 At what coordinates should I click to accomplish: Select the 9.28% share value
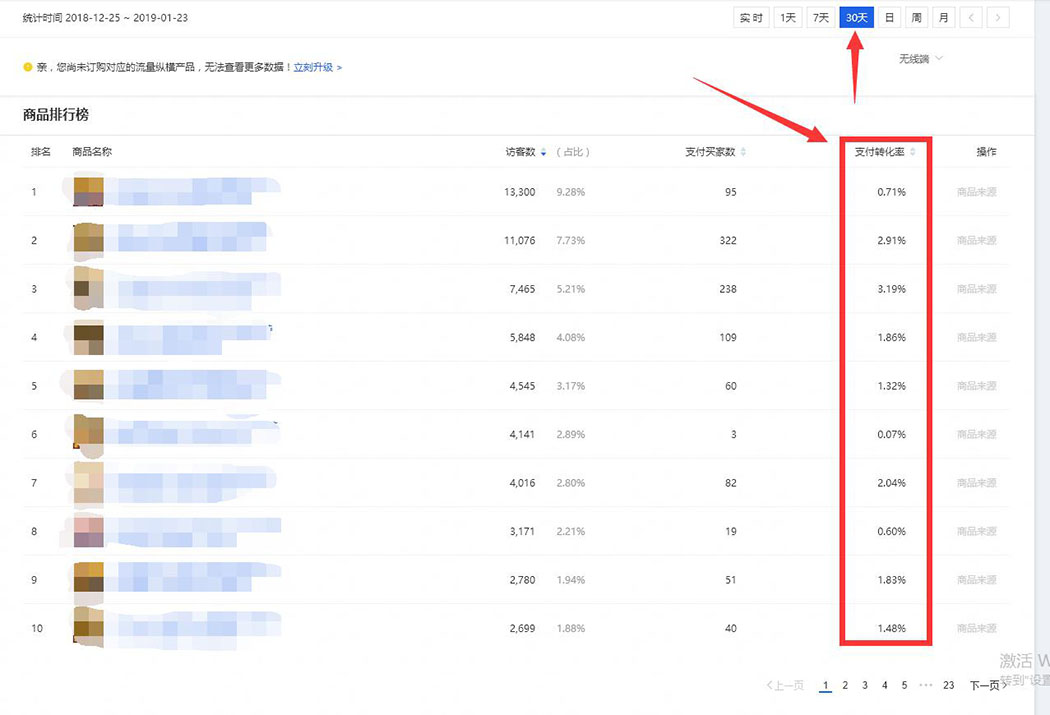coord(571,192)
